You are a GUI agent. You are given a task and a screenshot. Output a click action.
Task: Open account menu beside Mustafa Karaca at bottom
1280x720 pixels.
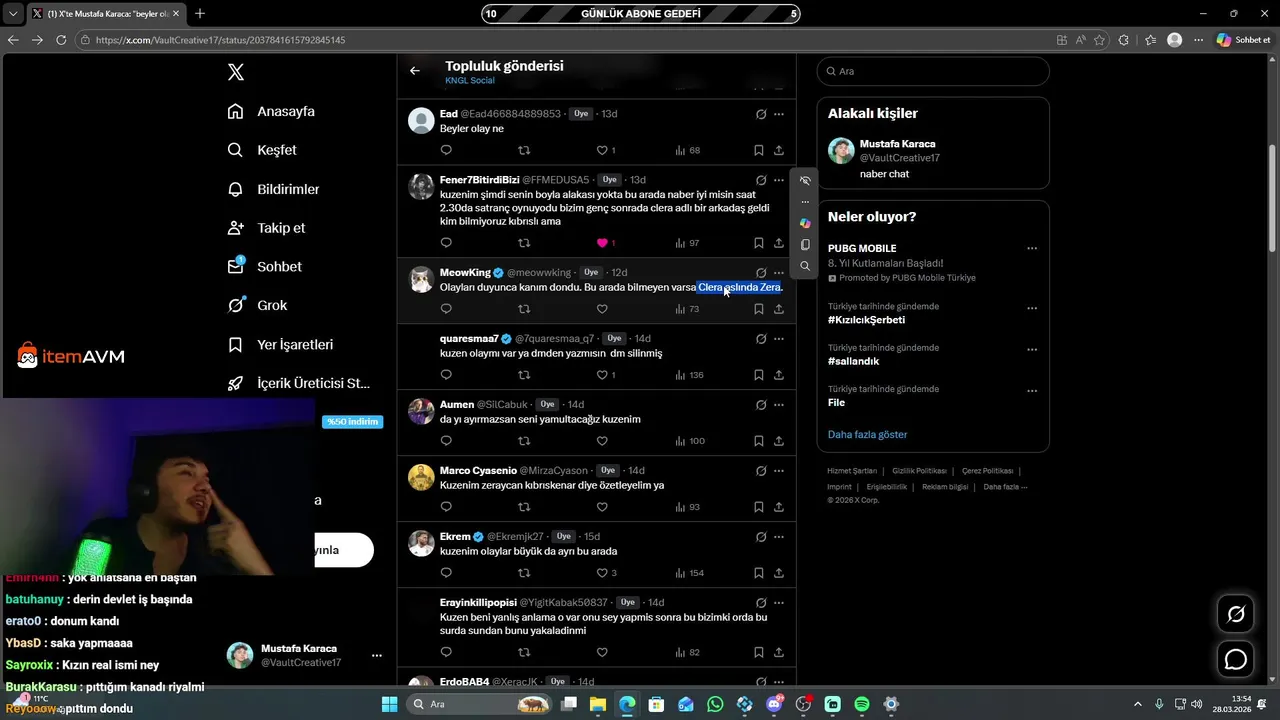pos(377,656)
